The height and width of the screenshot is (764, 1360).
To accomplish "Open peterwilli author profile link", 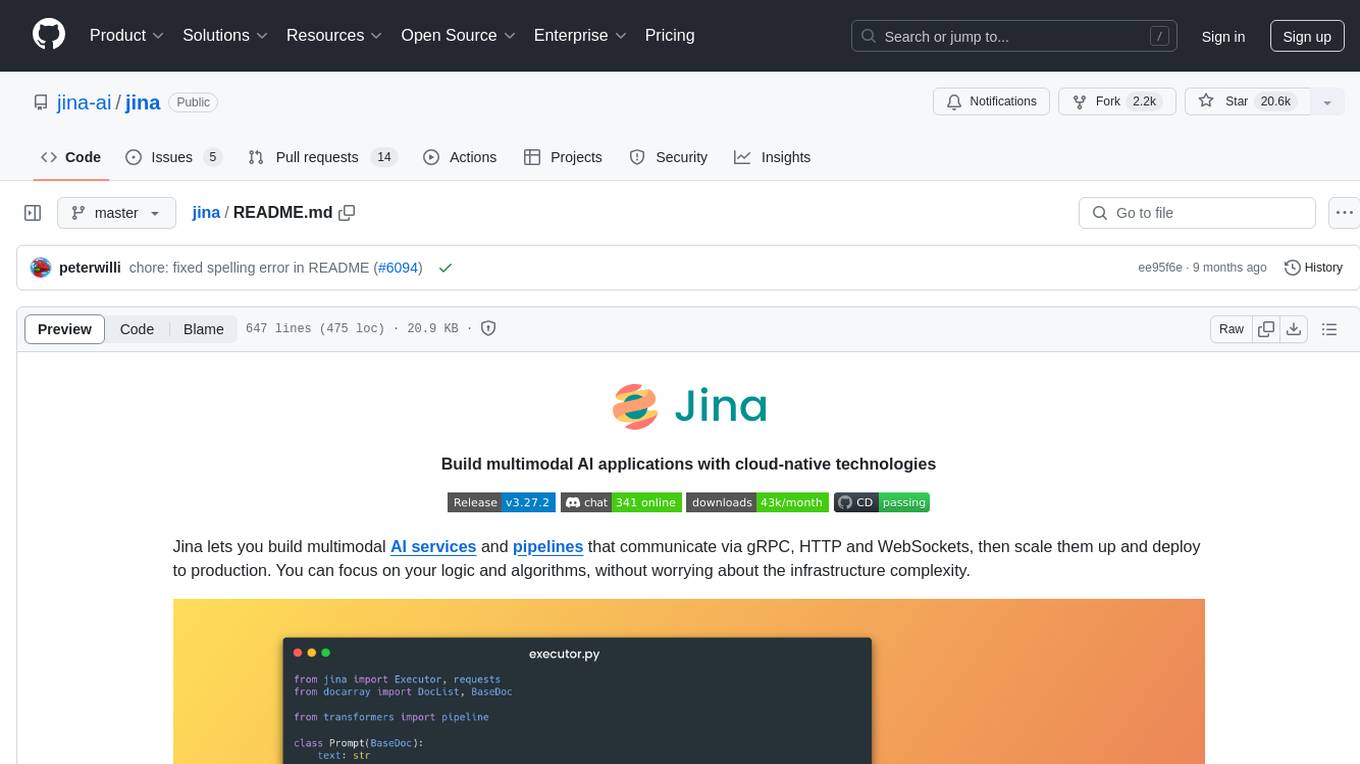I will [90, 268].
